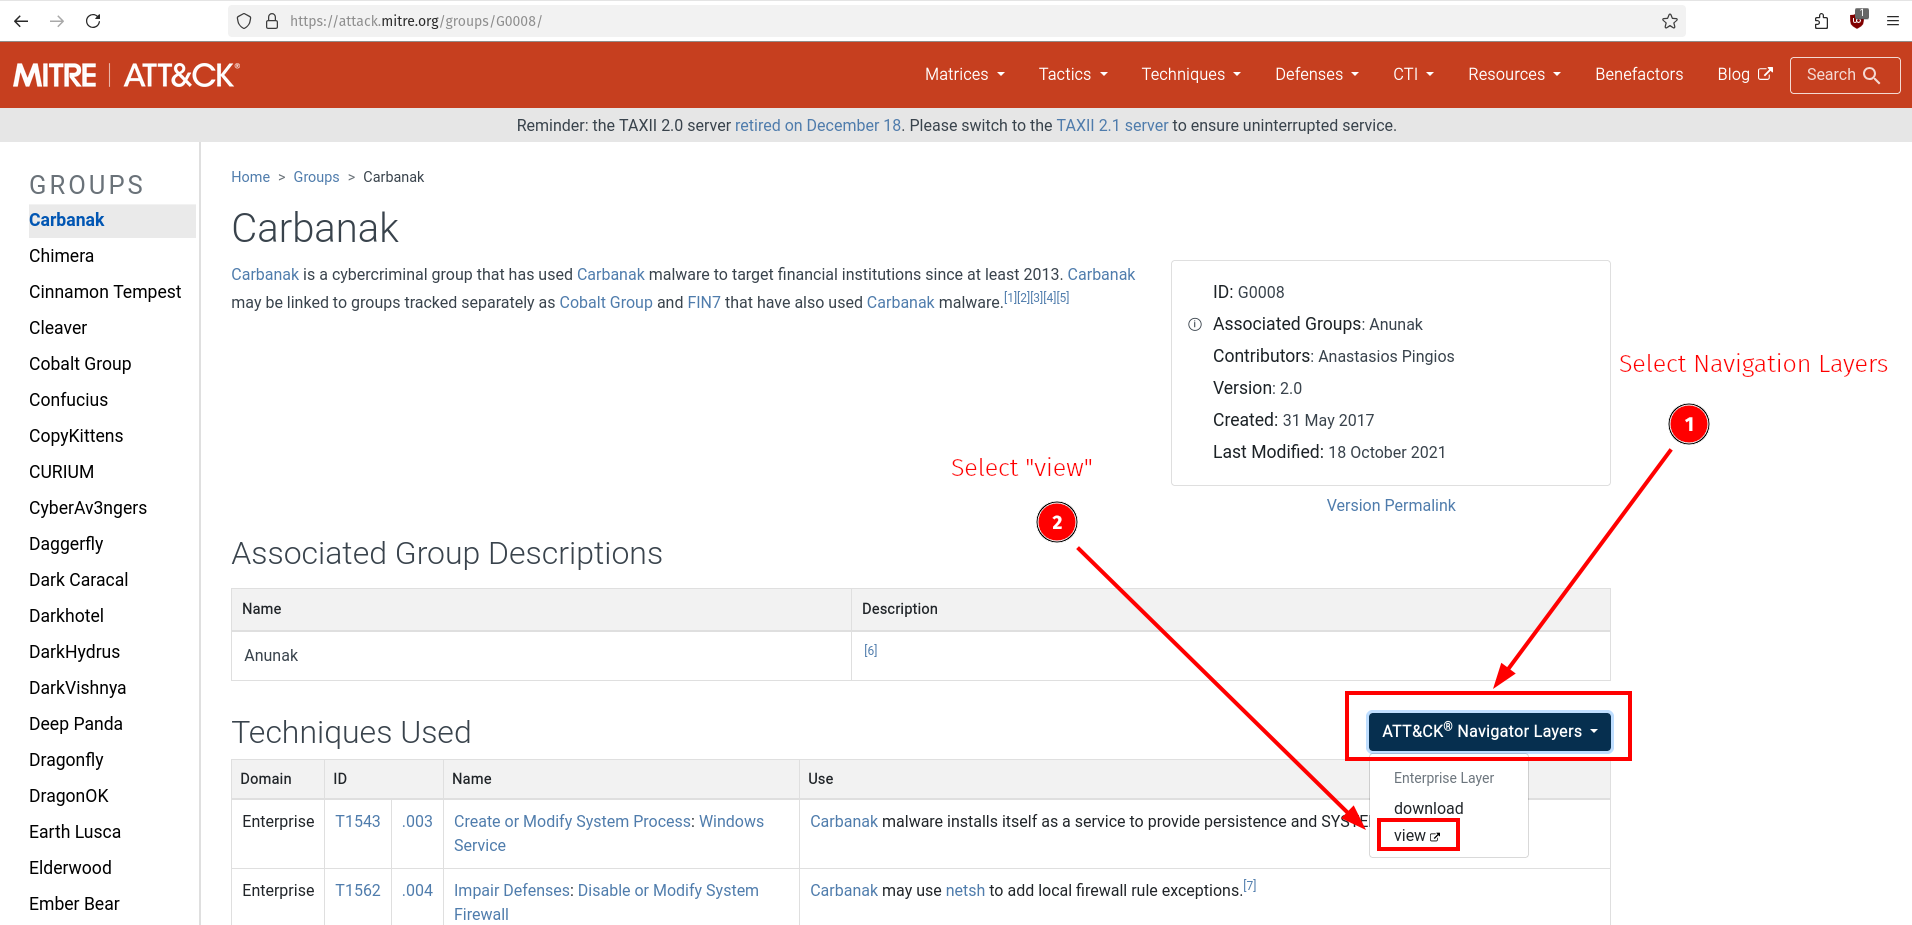Select download under Enterprise Layer

point(1428,808)
